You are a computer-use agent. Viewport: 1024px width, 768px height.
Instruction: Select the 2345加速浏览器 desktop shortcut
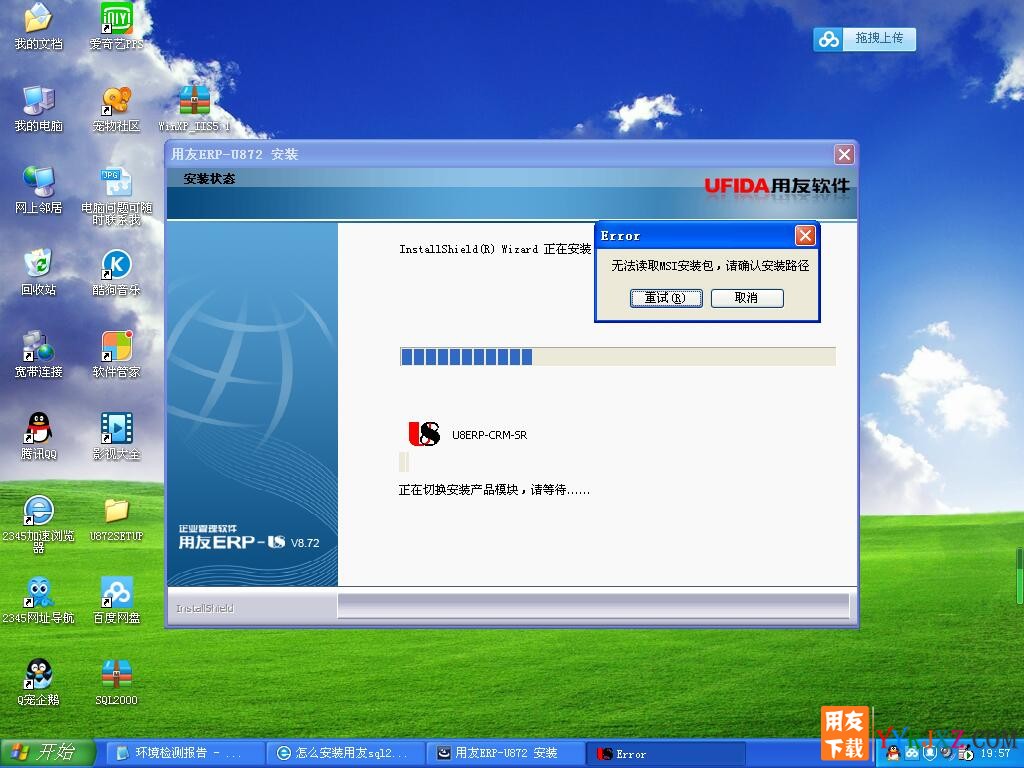pyautogui.click(x=39, y=524)
